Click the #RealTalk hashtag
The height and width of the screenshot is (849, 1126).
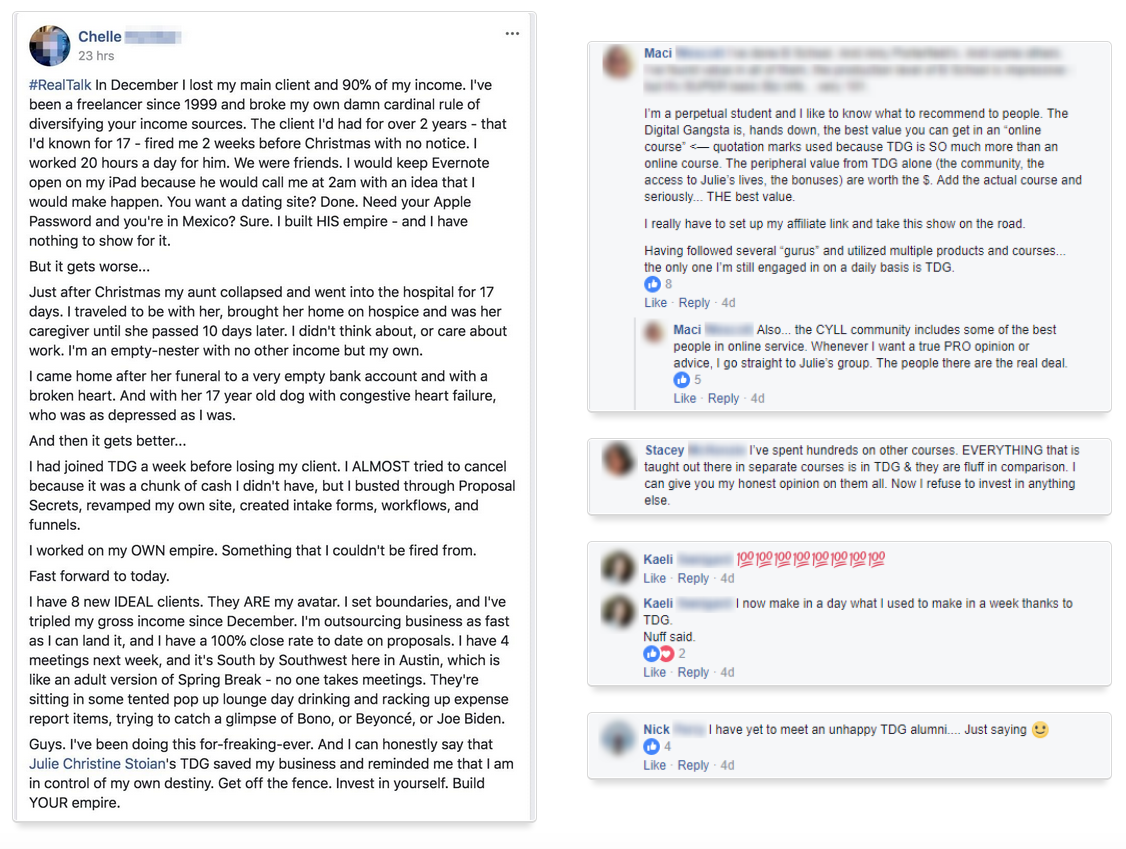[x=60, y=85]
